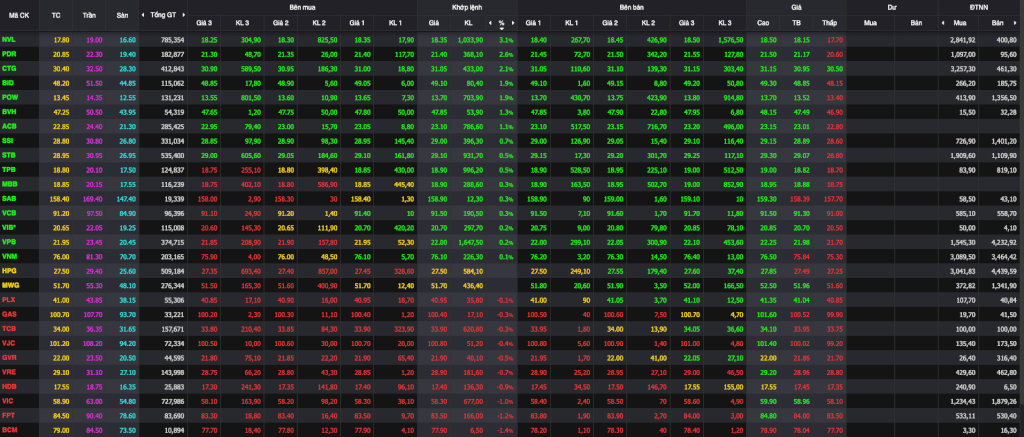Click the Tổng GT column header
The width and height of the screenshot is (1024, 437).
coord(165,14)
